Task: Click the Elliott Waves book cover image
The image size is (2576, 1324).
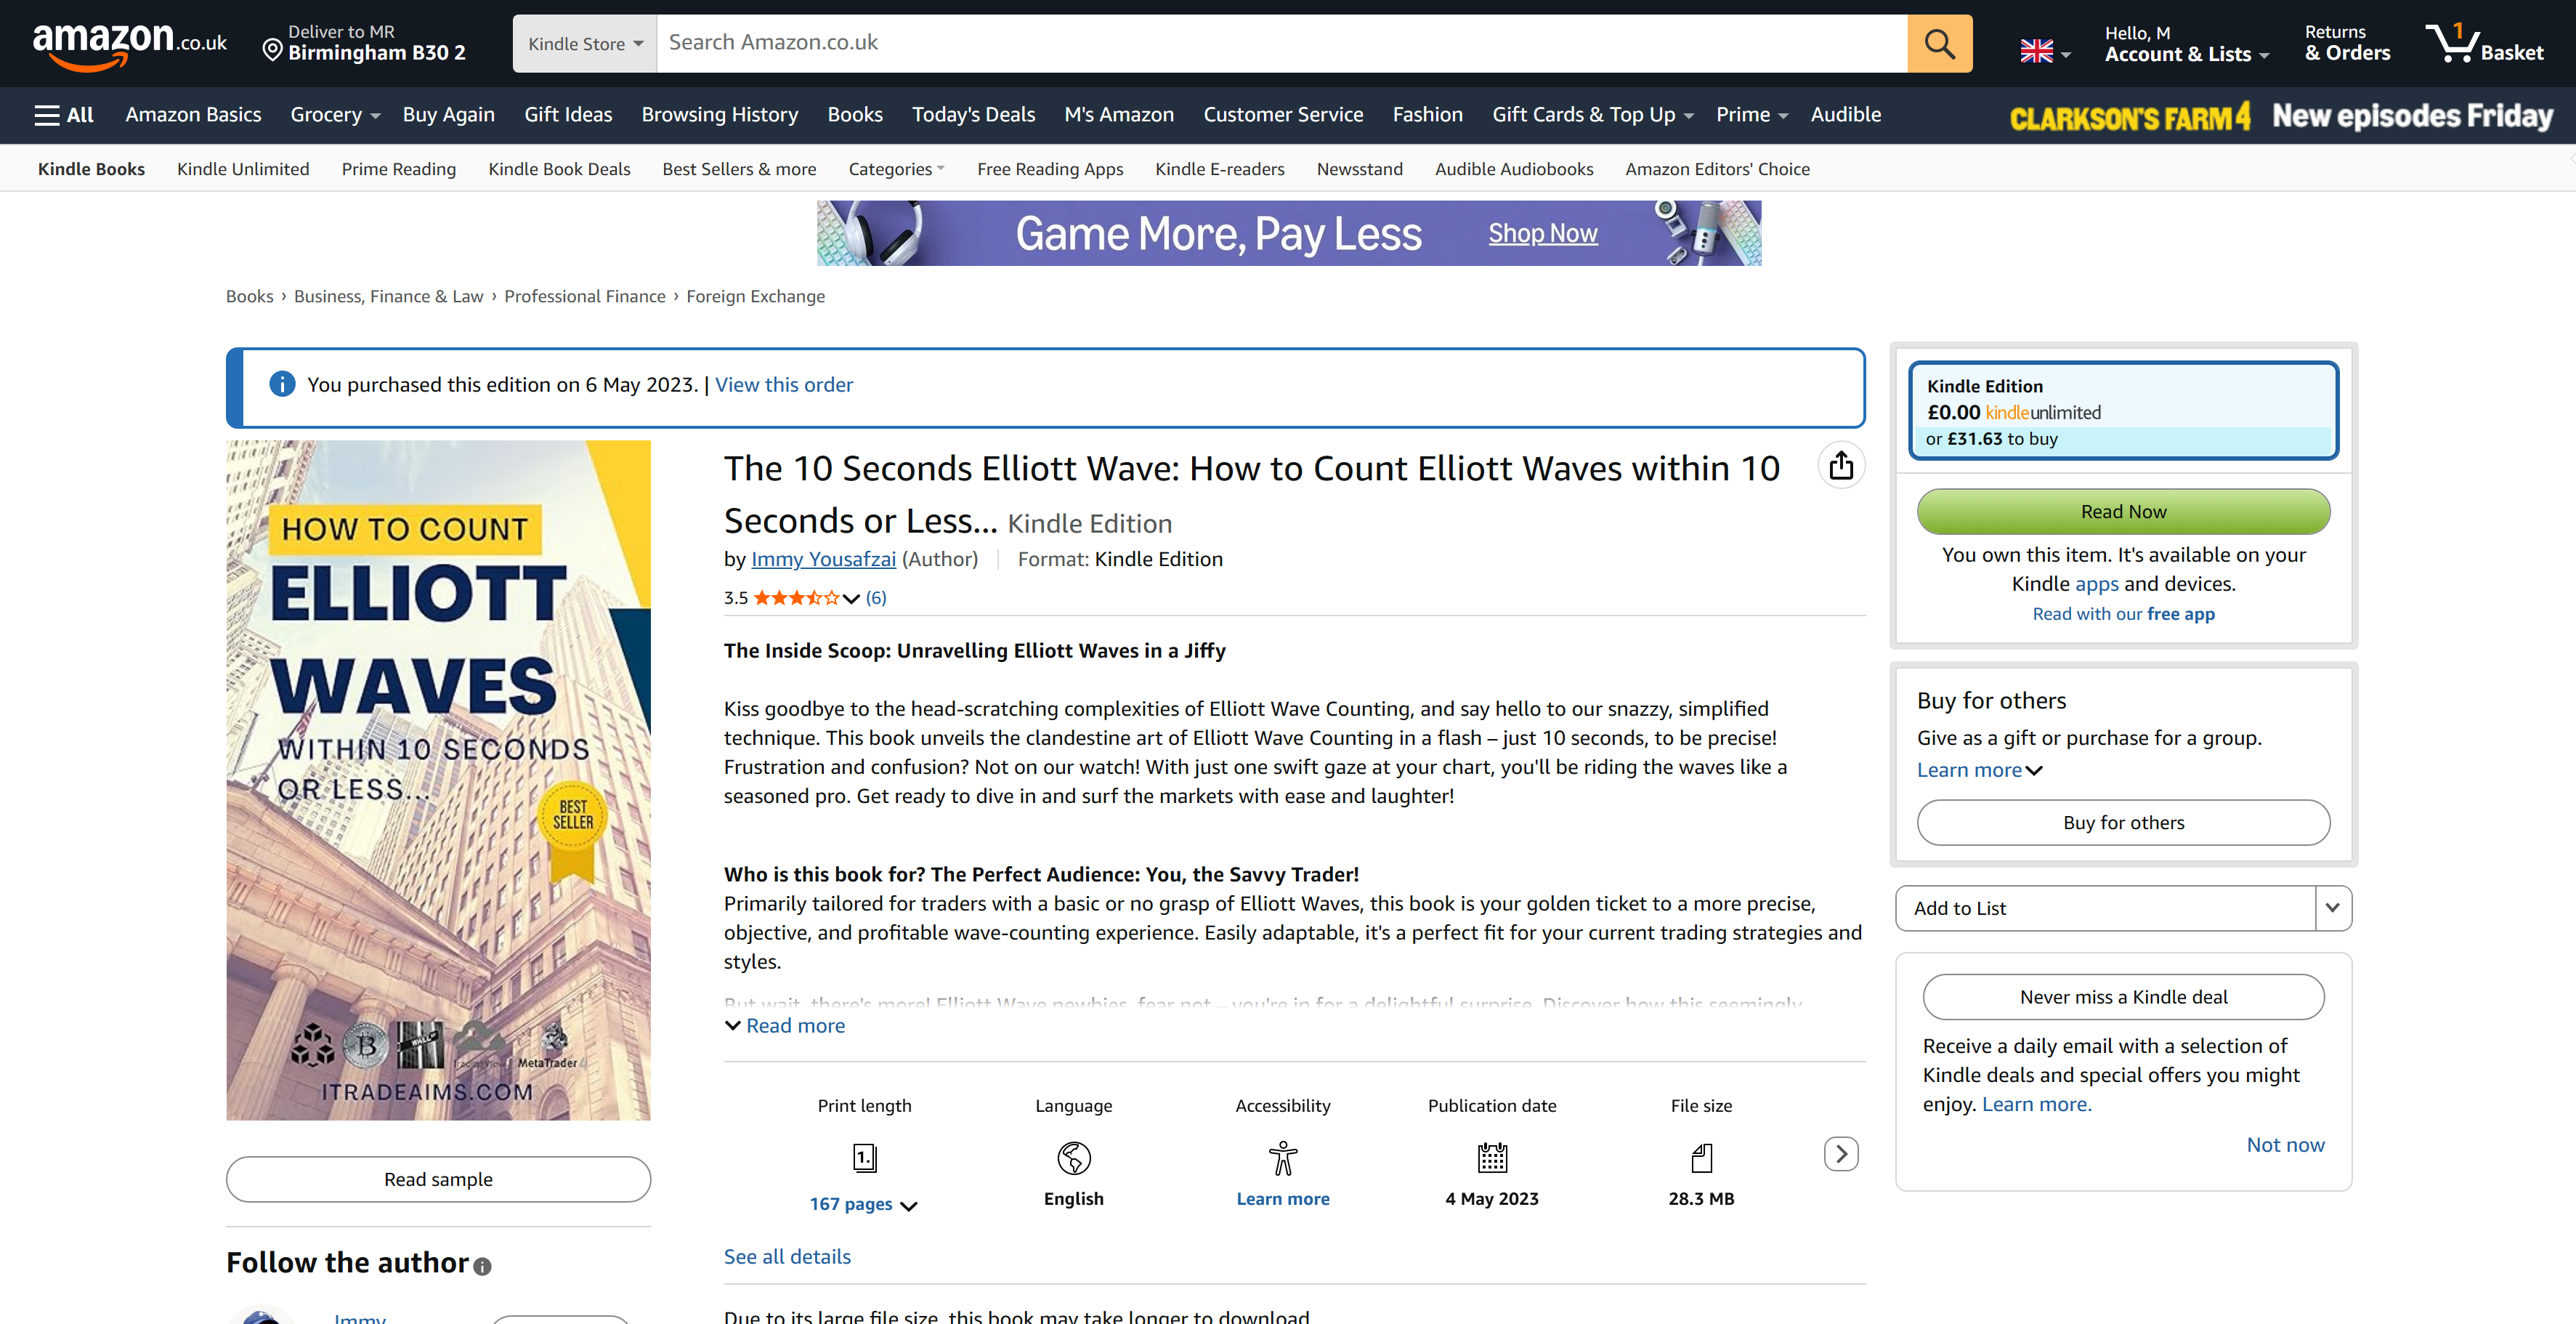Action: click(438, 780)
